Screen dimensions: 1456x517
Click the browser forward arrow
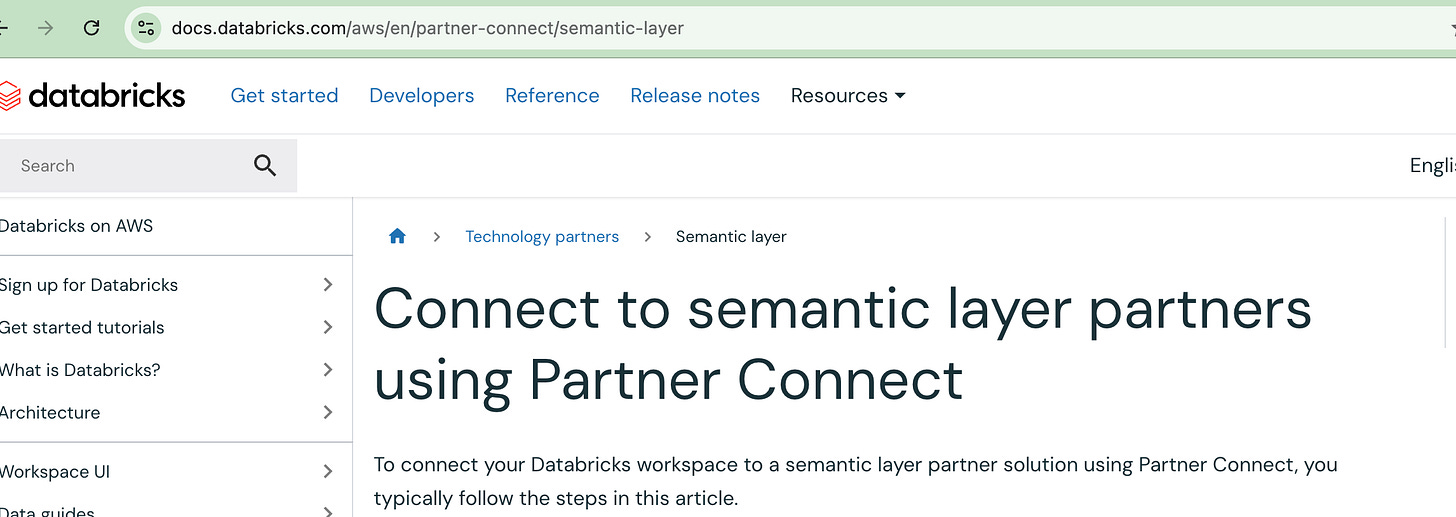(x=45, y=28)
